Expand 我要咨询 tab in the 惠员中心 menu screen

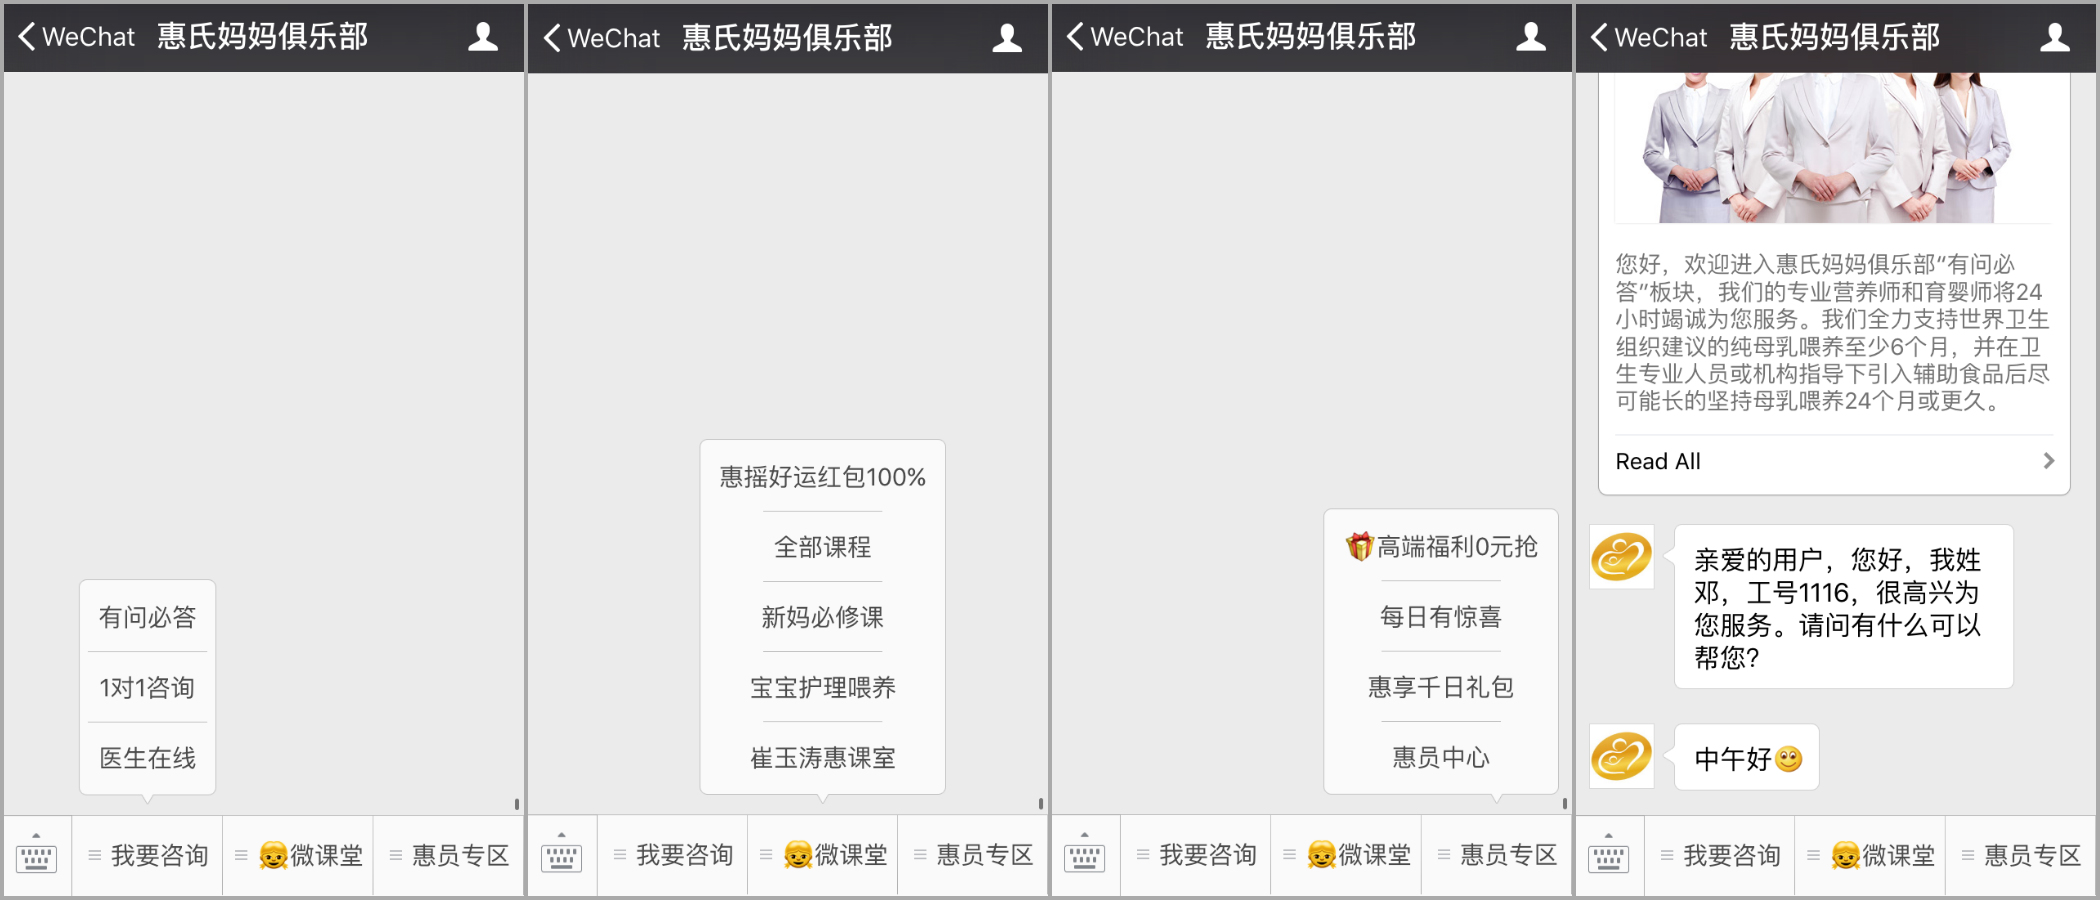pos(1195,855)
